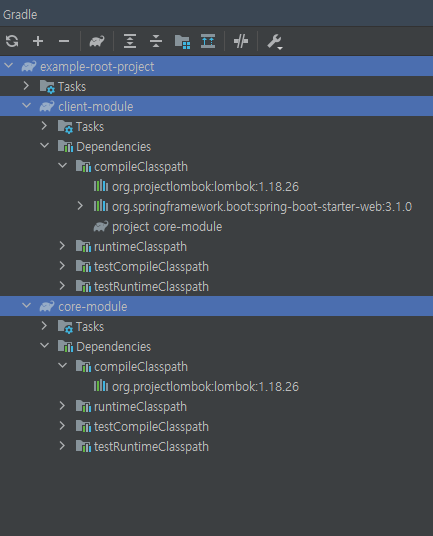Reload all Gradle projects icon
433x536 pixels.
tap(12, 41)
